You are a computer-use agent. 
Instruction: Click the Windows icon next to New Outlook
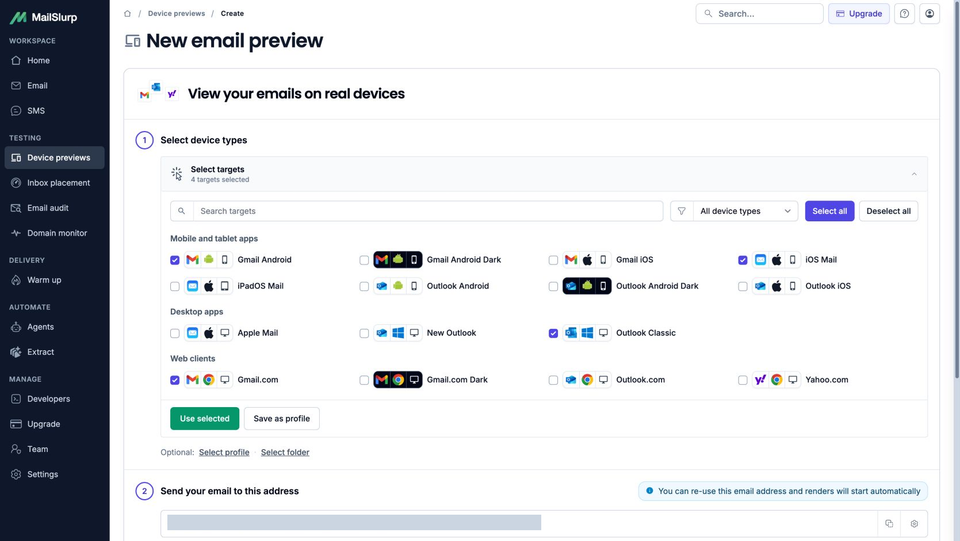click(x=398, y=333)
